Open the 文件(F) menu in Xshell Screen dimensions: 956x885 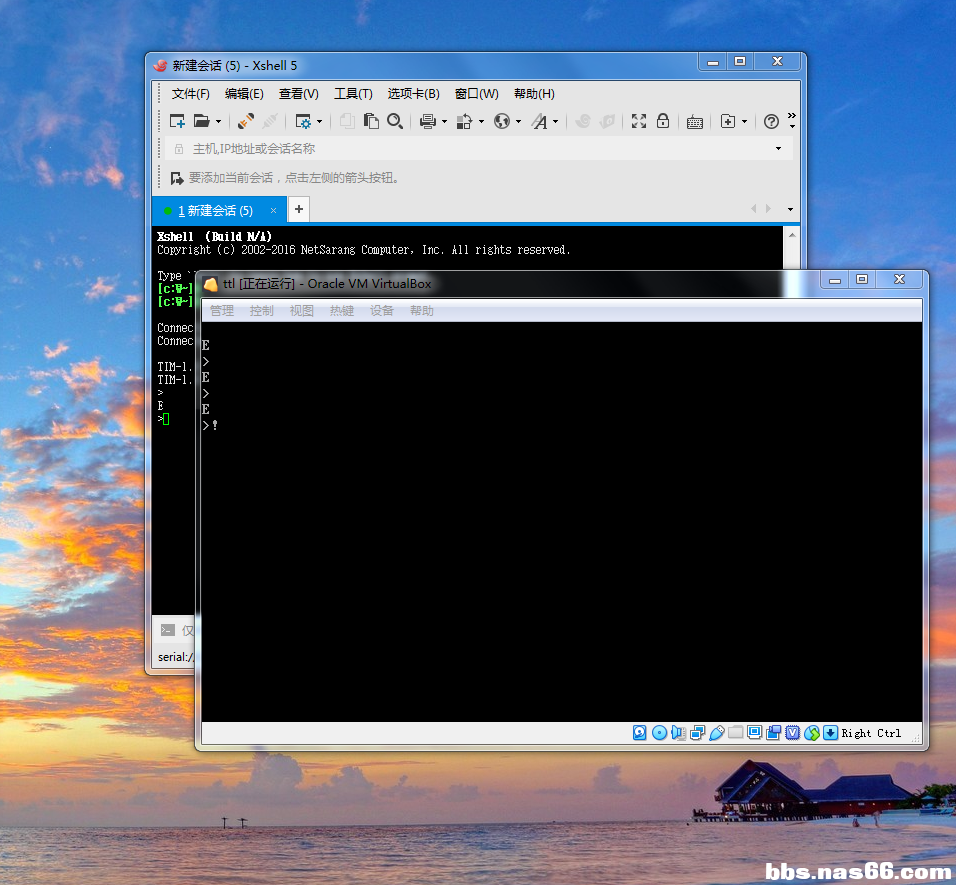(191, 94)
